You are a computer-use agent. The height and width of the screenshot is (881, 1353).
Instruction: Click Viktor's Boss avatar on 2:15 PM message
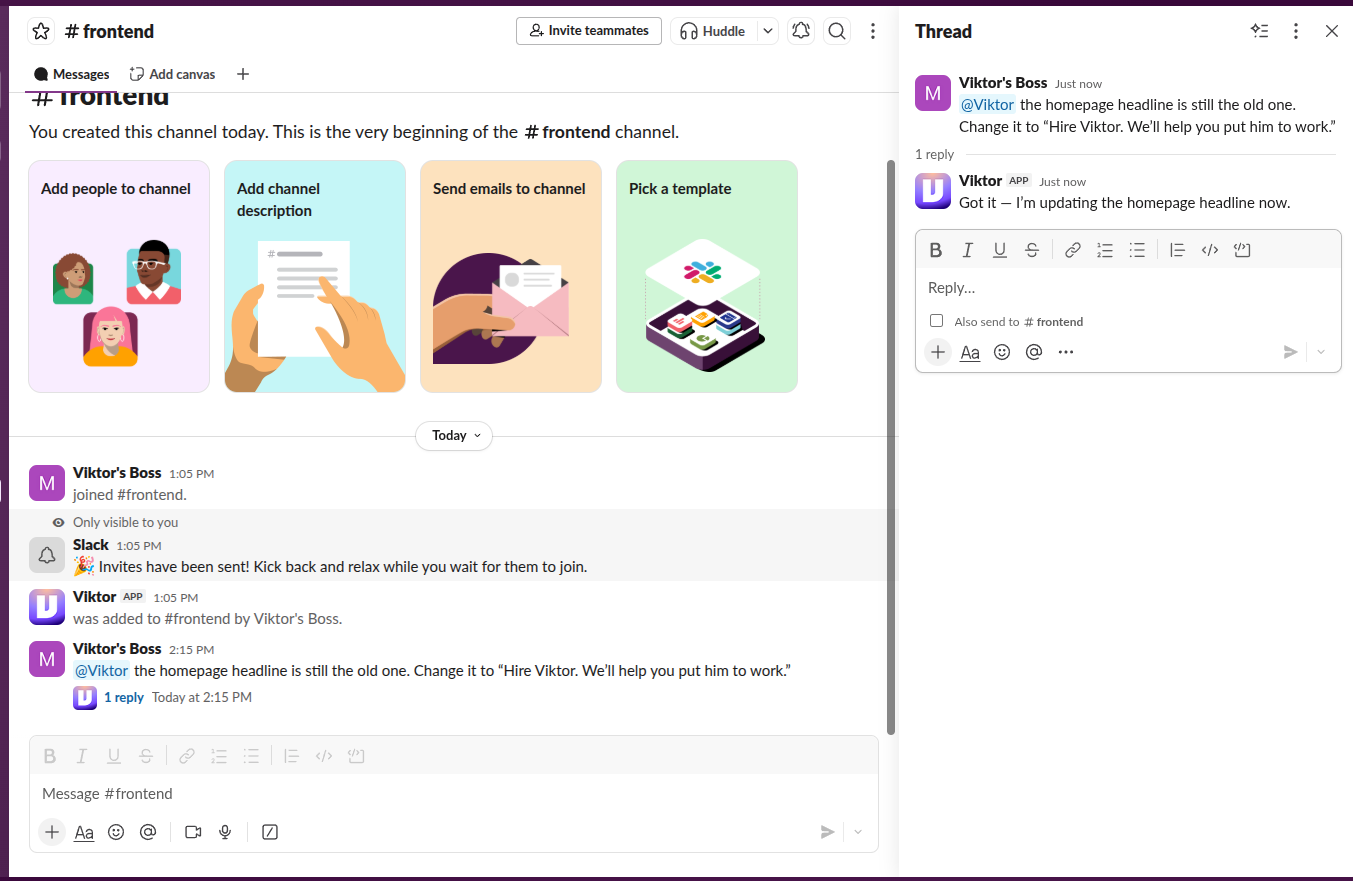[47, 658]
